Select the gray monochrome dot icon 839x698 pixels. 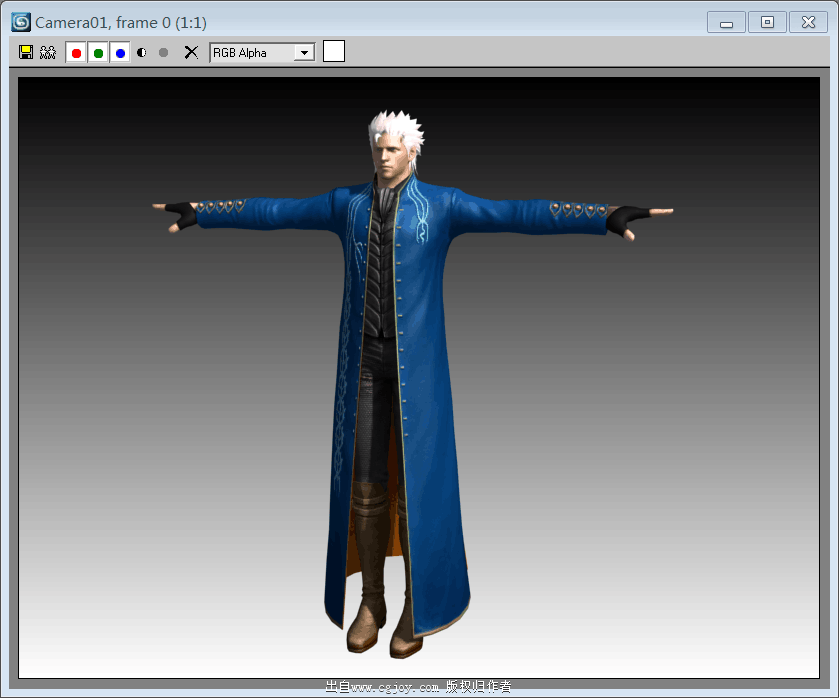(x=162, y=52)
